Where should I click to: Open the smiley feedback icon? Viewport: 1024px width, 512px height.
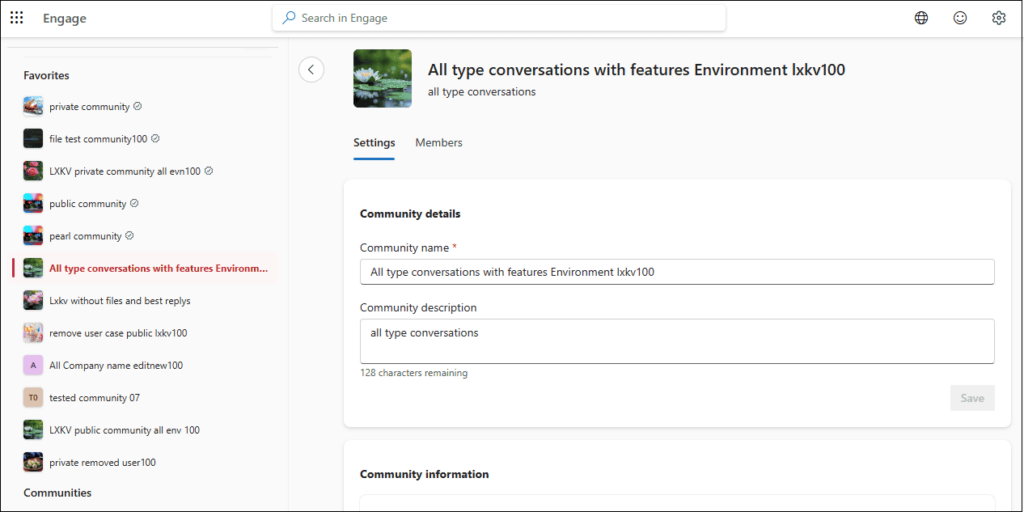(x=959, y=18)
